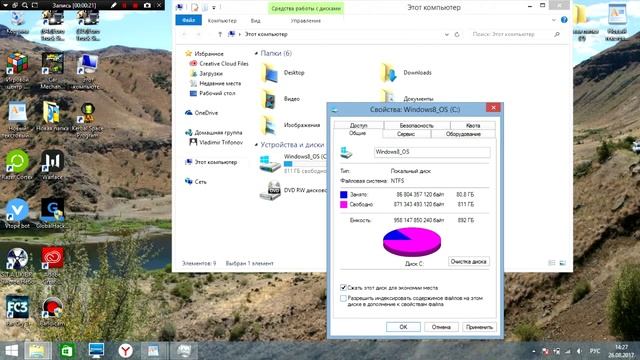Click the Explorer help question icon
The image size is (640, 360).
[x=564, y=20]
